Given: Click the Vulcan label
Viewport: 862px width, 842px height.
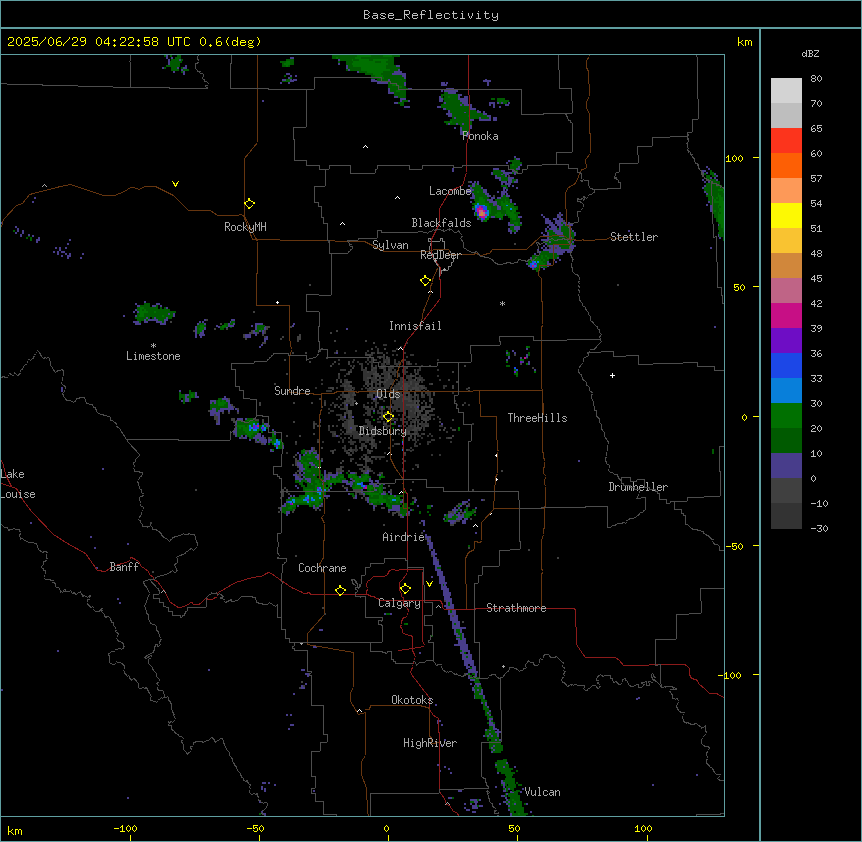Looking at the screenshot, I should point(543,792).
